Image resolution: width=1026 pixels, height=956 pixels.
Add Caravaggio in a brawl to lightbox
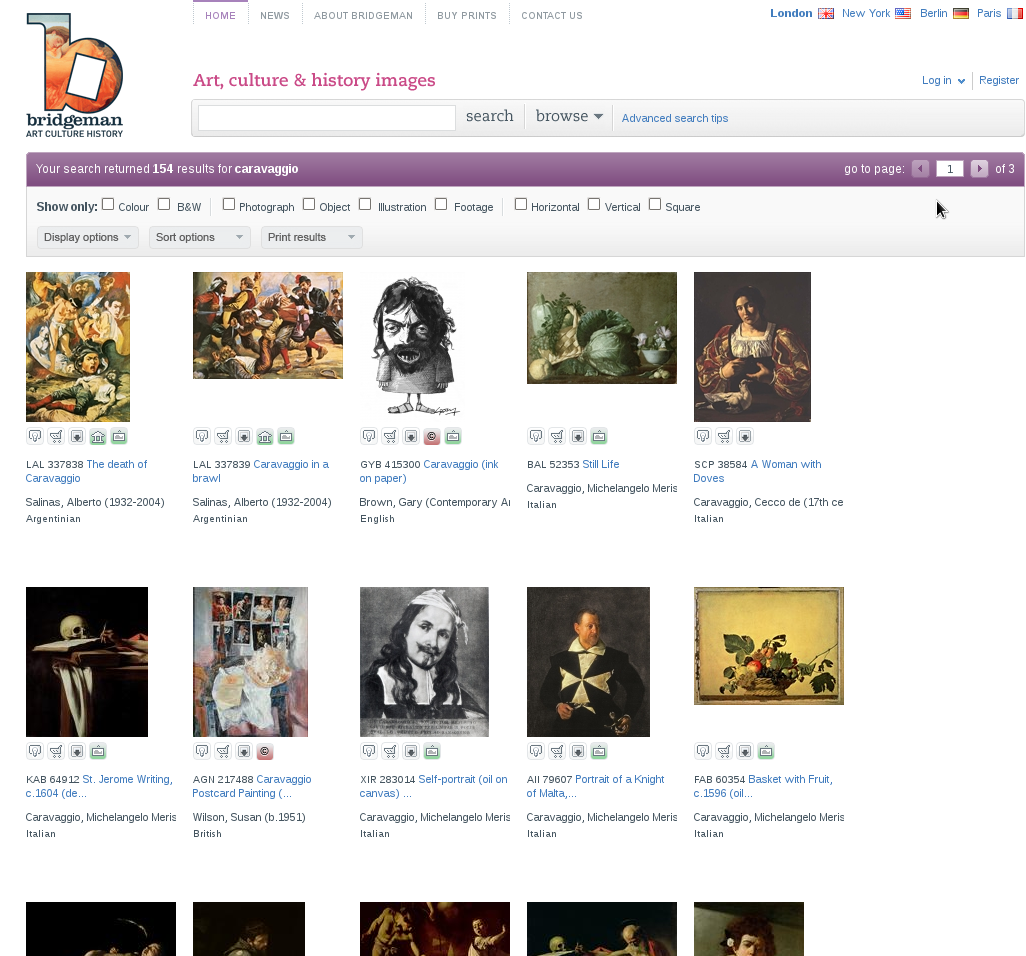[202, 436]
